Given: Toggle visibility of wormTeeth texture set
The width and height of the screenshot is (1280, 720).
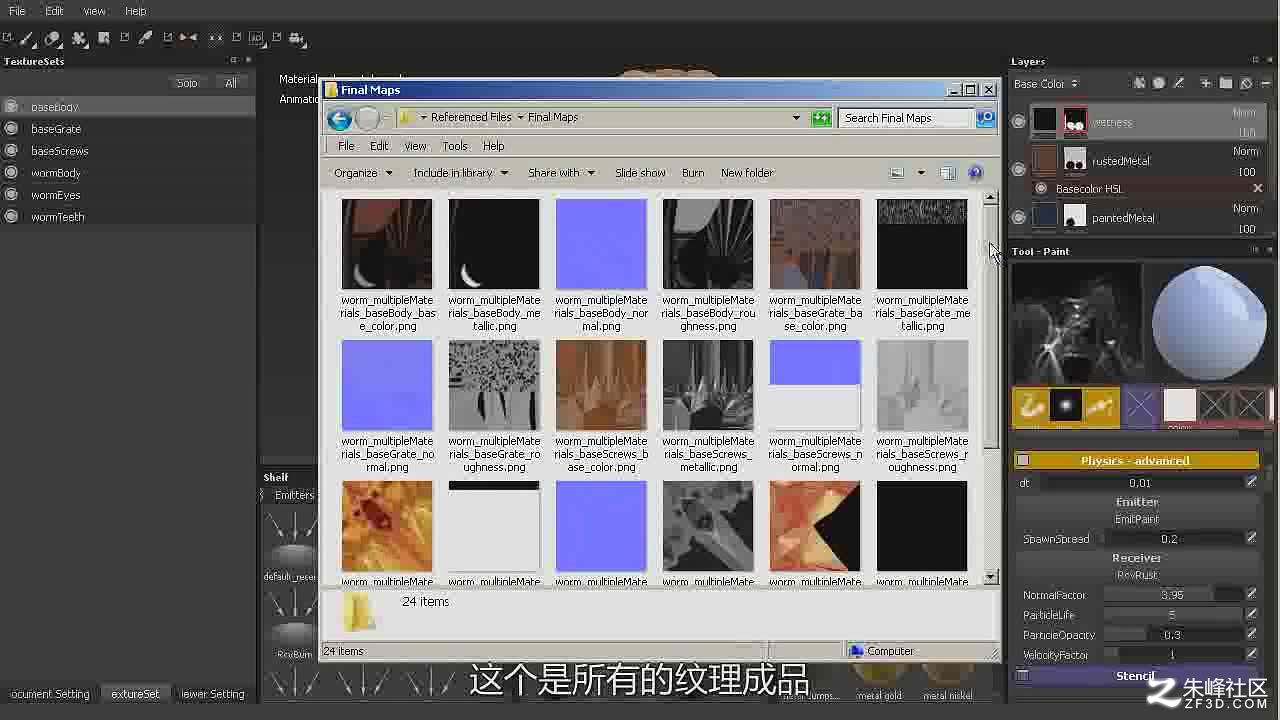Looking at the screenshot, I should pyautogui.click(x=11, y=217).
